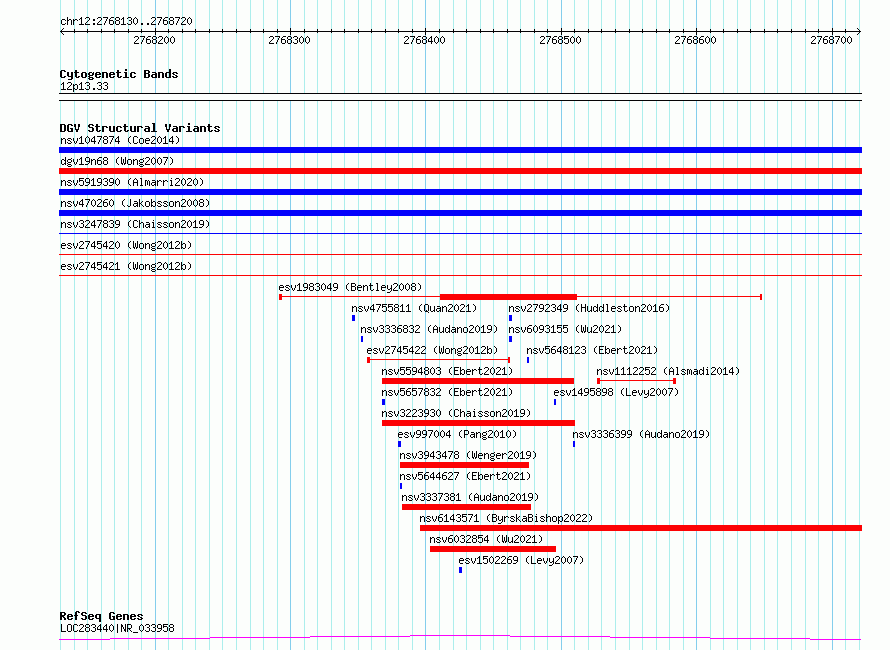This screenshot has height=650, width=890.
Task: Open the nsv5919390 (Almarri2020) variant label
Action: click(x=132, y=182)
